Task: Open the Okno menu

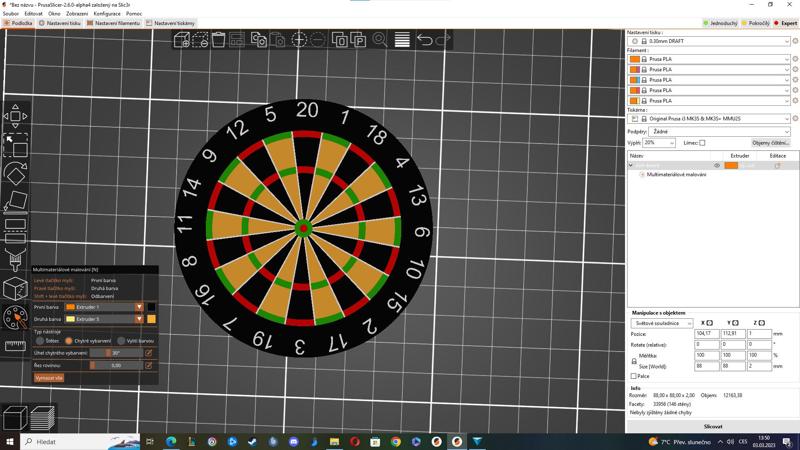Action: click(x=54, y=14)
